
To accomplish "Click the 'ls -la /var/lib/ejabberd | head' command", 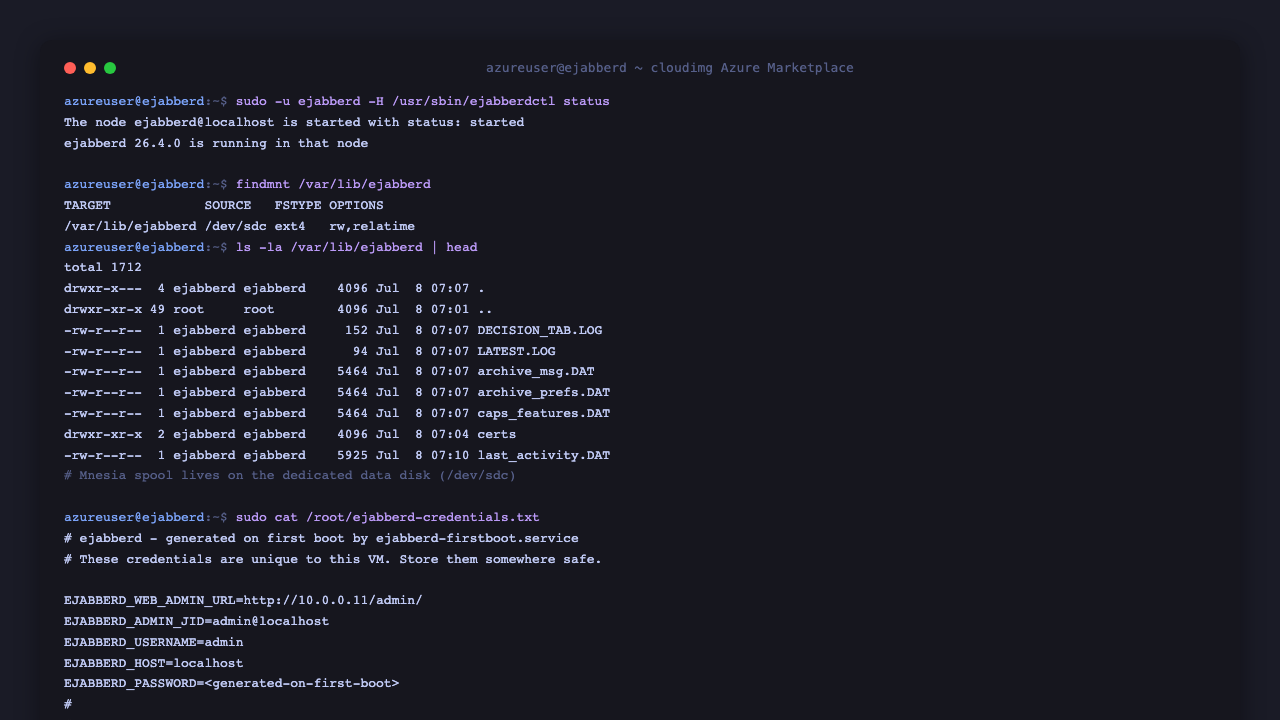I will point(357,247).
